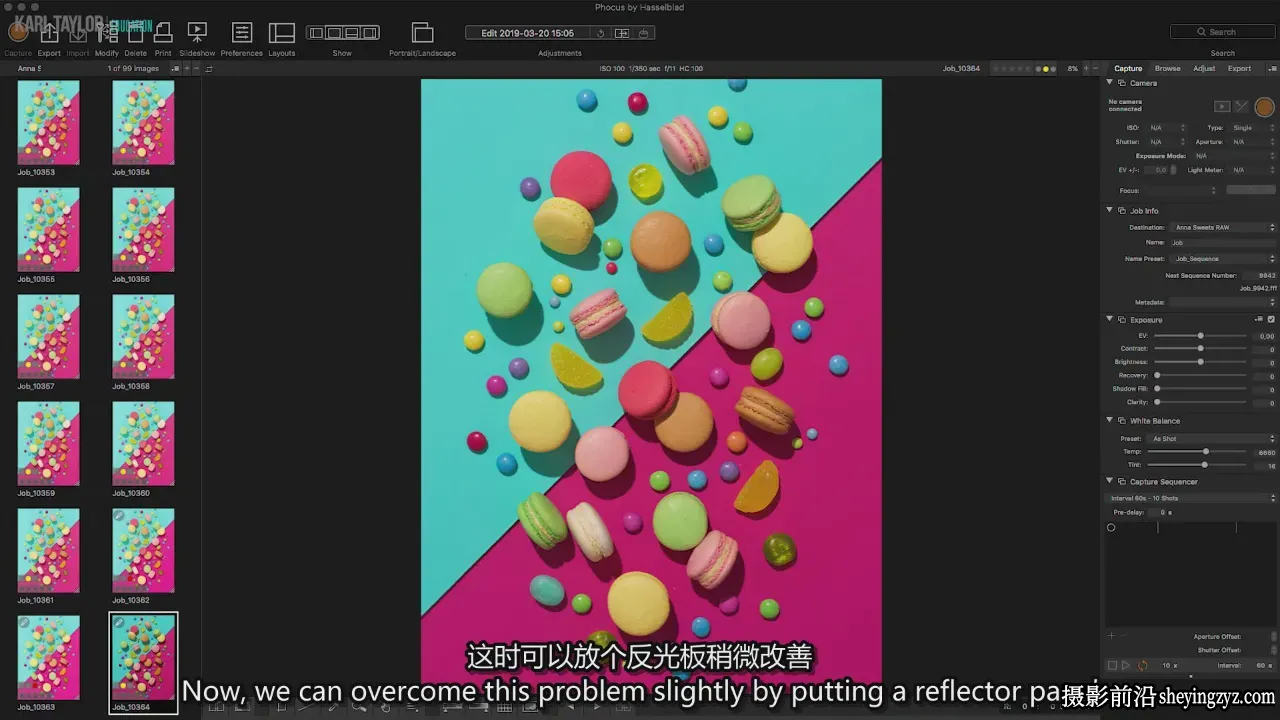Image resolution: width=1280 pixels, height=720 pixels.
Task: Open the ISO dropdown
Action: click(1167, 128)
